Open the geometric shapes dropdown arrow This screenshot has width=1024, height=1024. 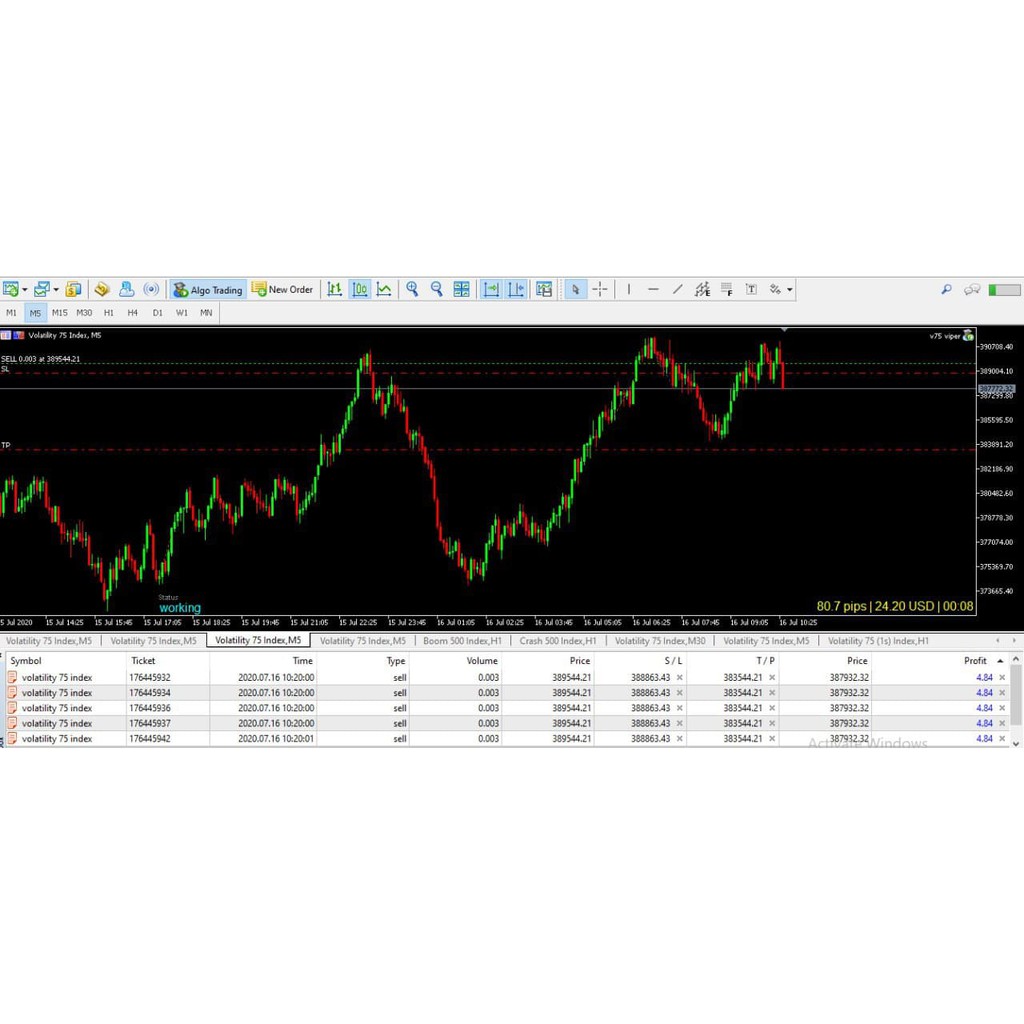point(789,290)
